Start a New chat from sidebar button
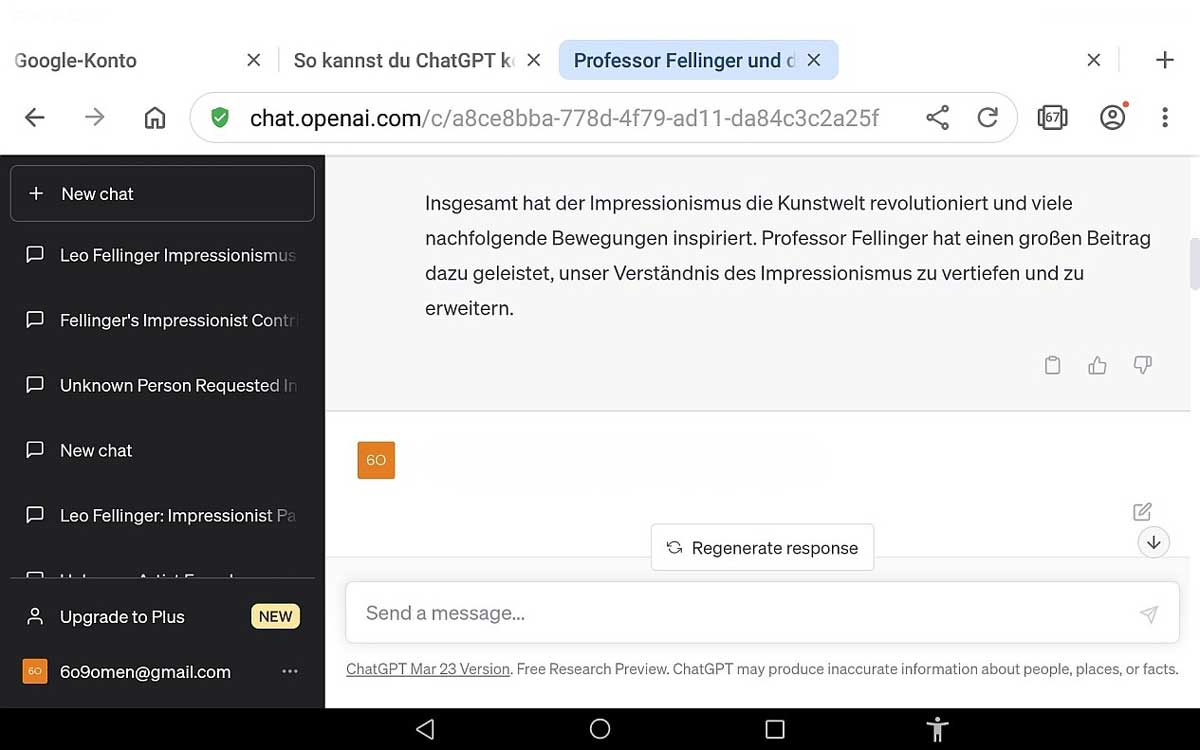The height and width of the screenshot is (750, 1200). (x=162, y=193)
